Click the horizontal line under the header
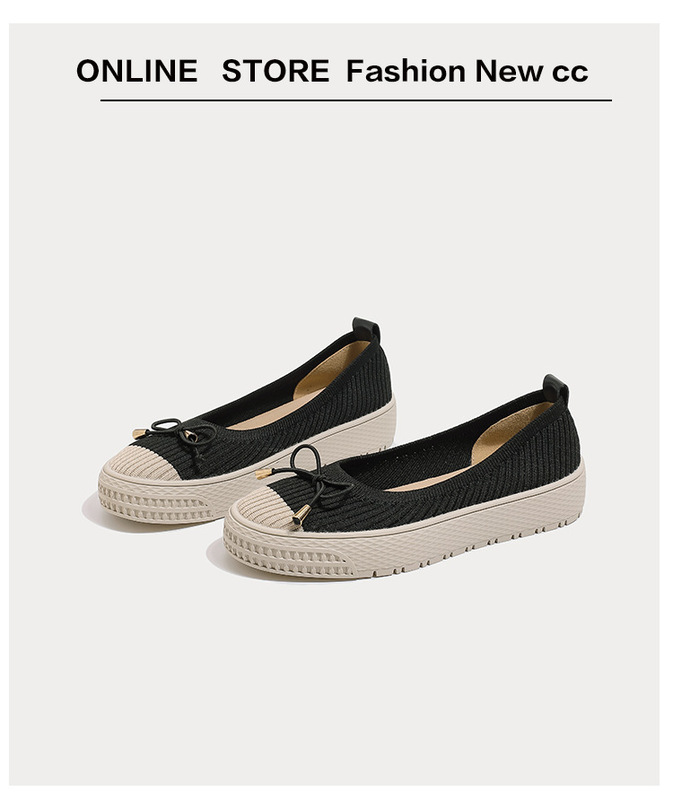Viewport: 673px width, 800px height. 356,101
